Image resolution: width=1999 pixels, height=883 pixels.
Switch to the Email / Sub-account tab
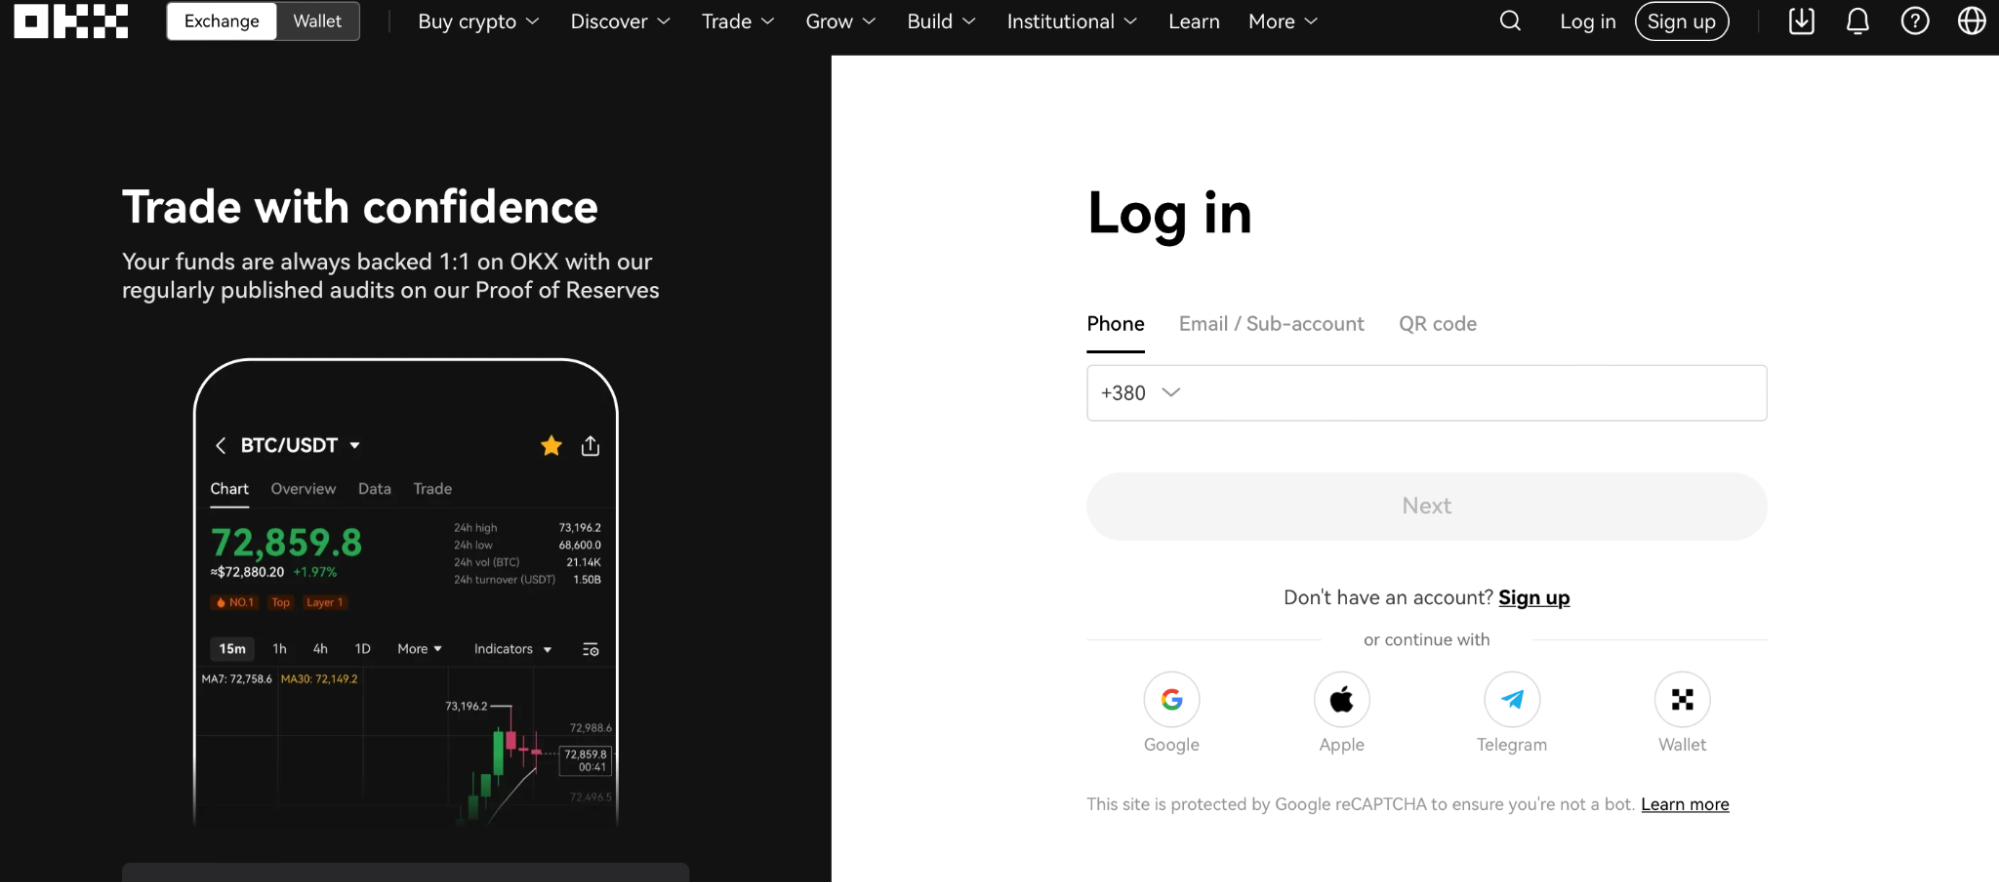pos(1271,323)
